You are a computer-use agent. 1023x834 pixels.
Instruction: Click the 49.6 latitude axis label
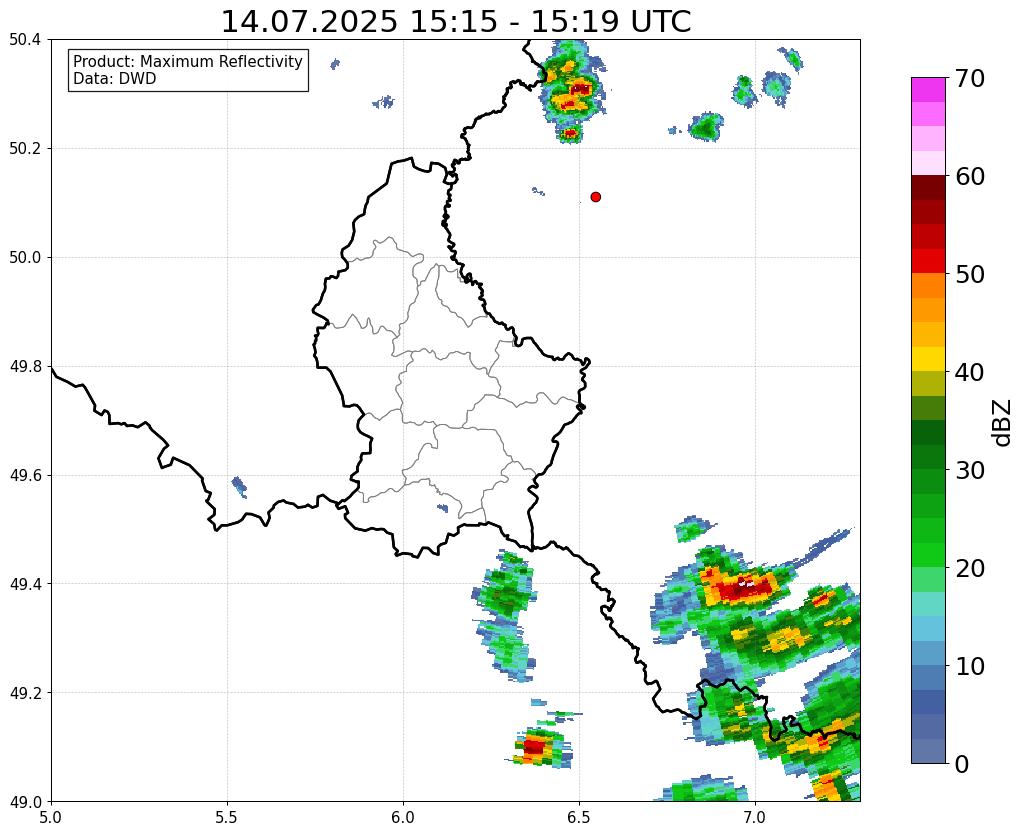click(x=25, y=475)
